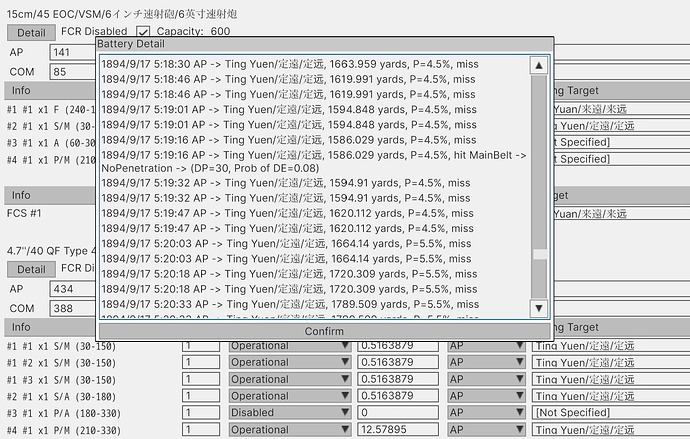The width and height of the screenshot is (690, 439).
Task: Open Operational status dropdown for P/M (210-330) gun
Action: point(289,430)
